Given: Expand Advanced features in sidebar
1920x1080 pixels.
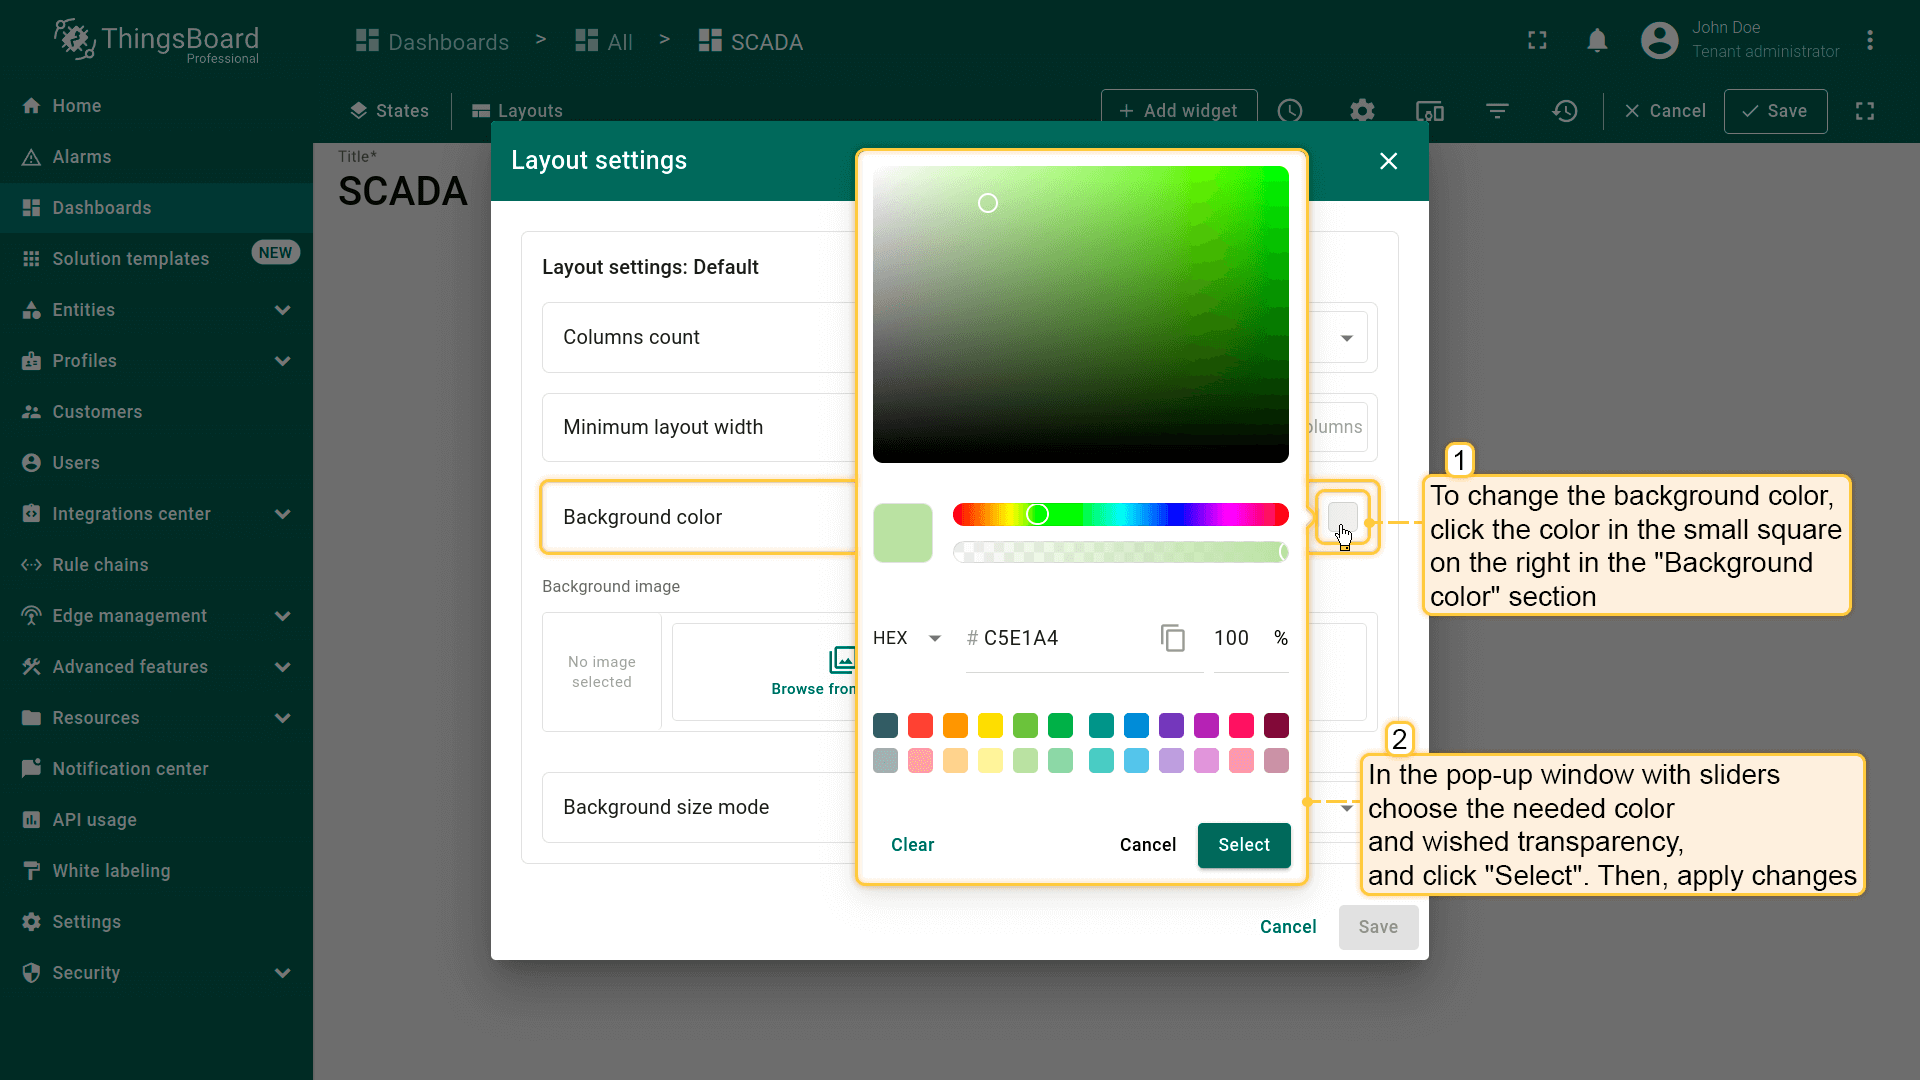Looking at the screenshot, I should 283,667.
